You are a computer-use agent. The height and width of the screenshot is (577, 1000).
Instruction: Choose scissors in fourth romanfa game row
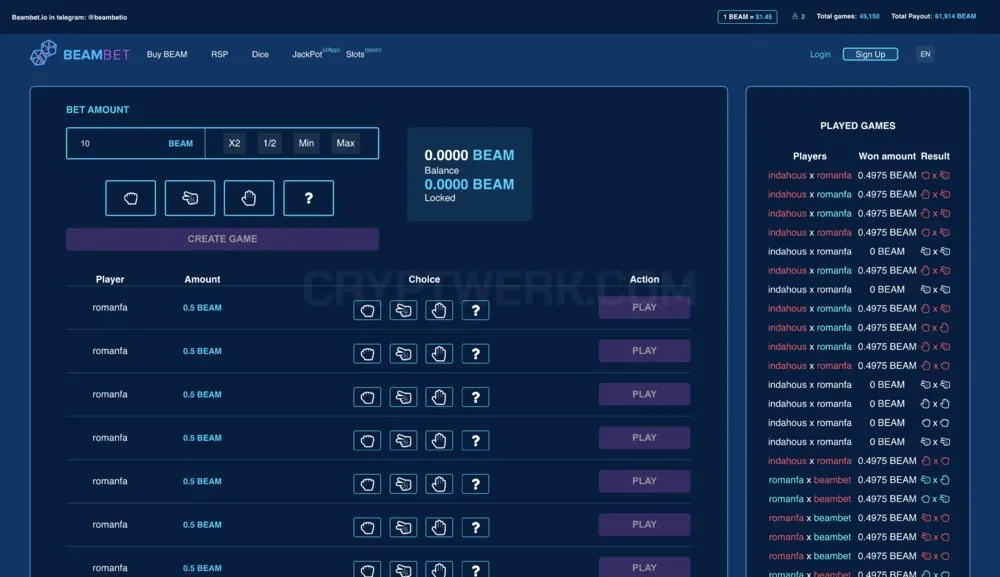(x=403, y=440)
